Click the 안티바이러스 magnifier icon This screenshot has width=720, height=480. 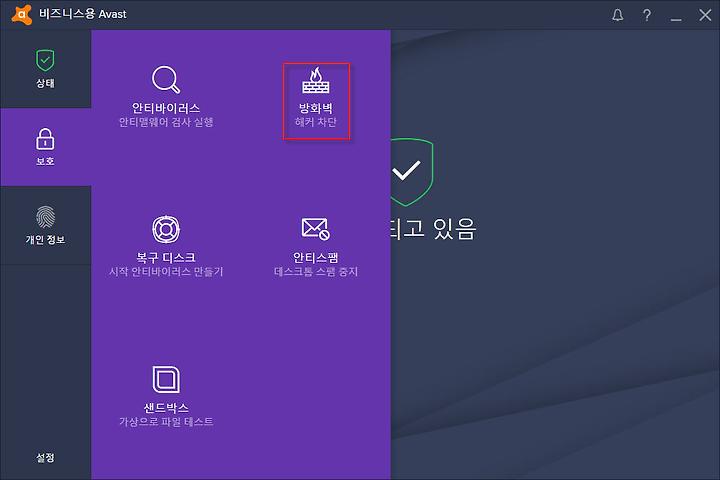click(166, 79)
